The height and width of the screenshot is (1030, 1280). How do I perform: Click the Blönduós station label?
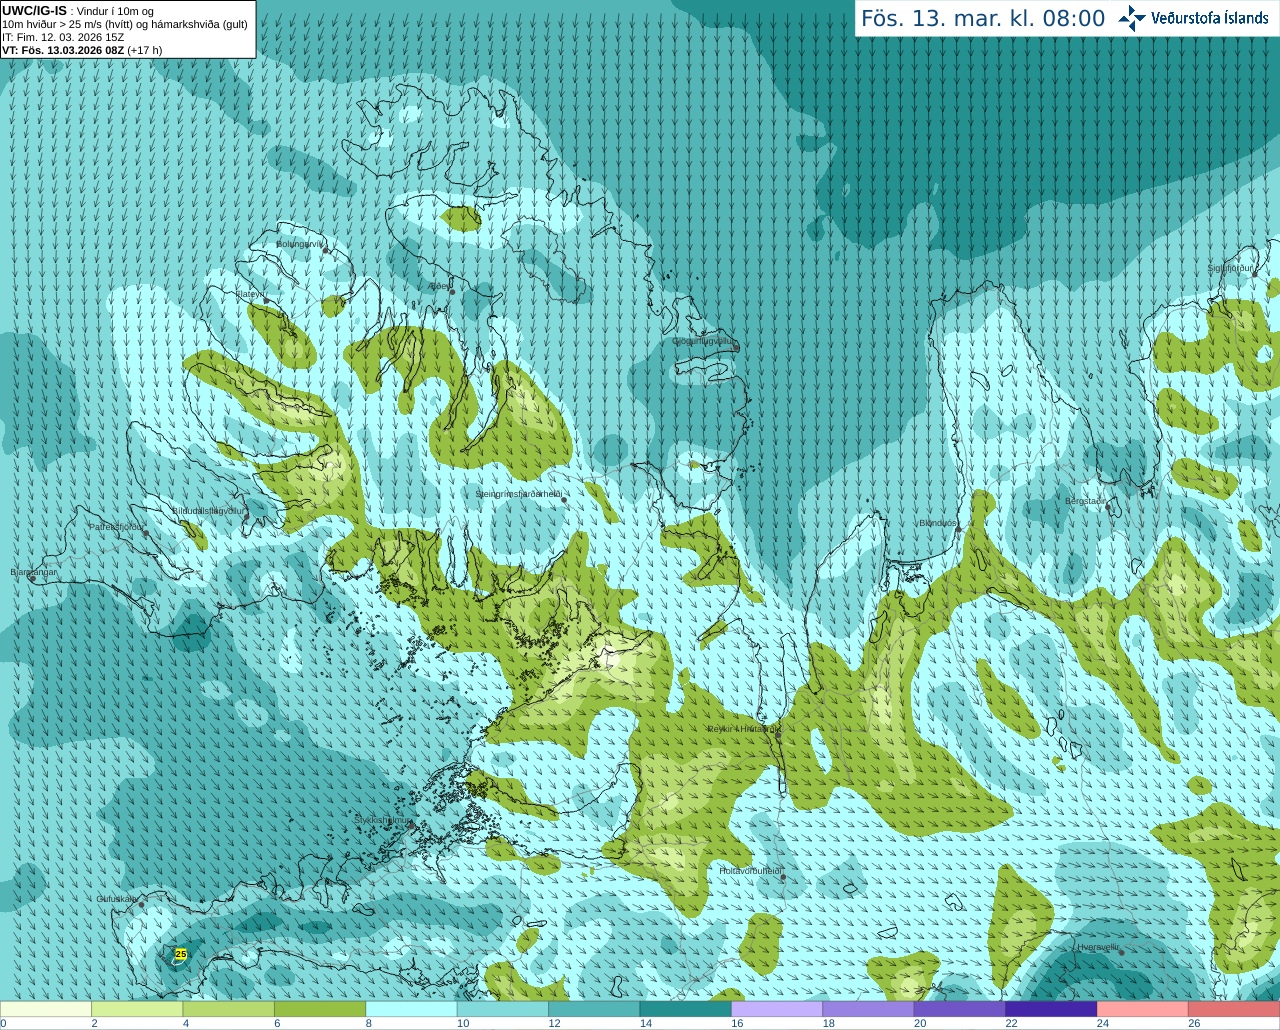937,523
